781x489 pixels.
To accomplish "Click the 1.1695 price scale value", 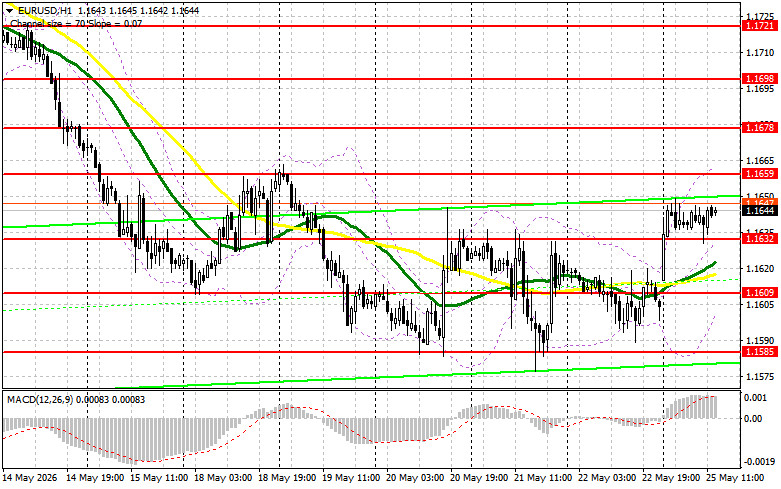I will 761,89.
